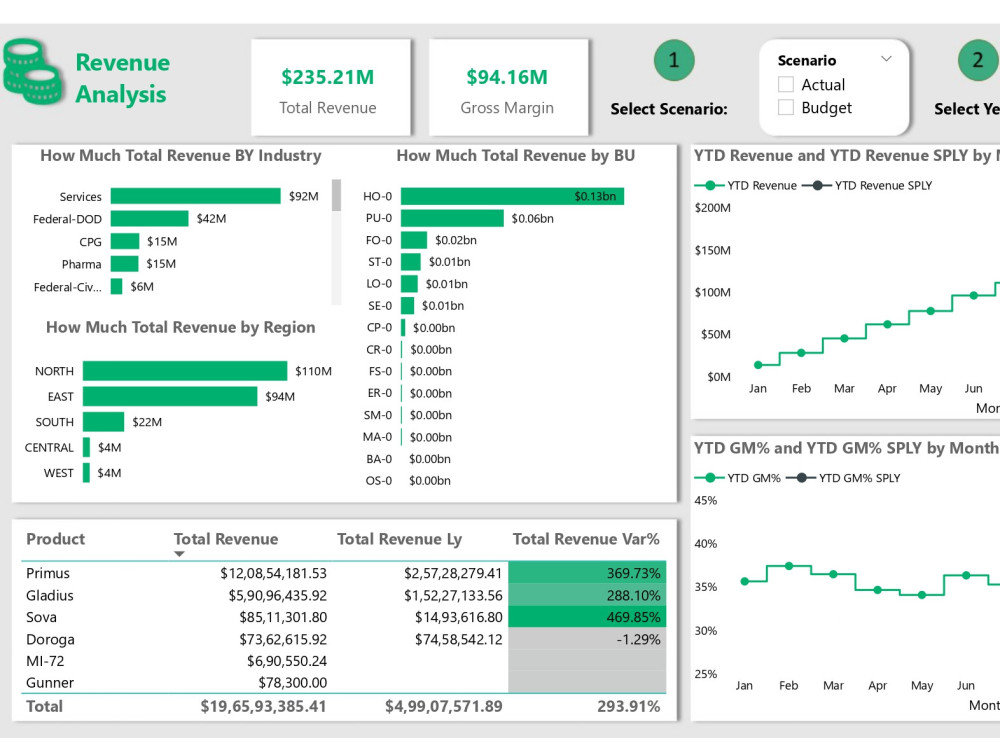Select the Total Revenue KPI card

(x=331, y=87)
